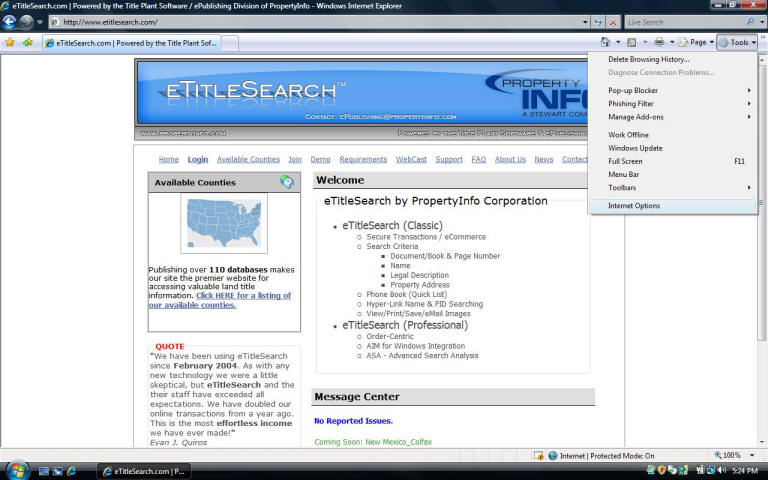Open the recent pages dropdown beside Forward
The width and height of the screenshot is (768, 480).
[x=40, y=22]
